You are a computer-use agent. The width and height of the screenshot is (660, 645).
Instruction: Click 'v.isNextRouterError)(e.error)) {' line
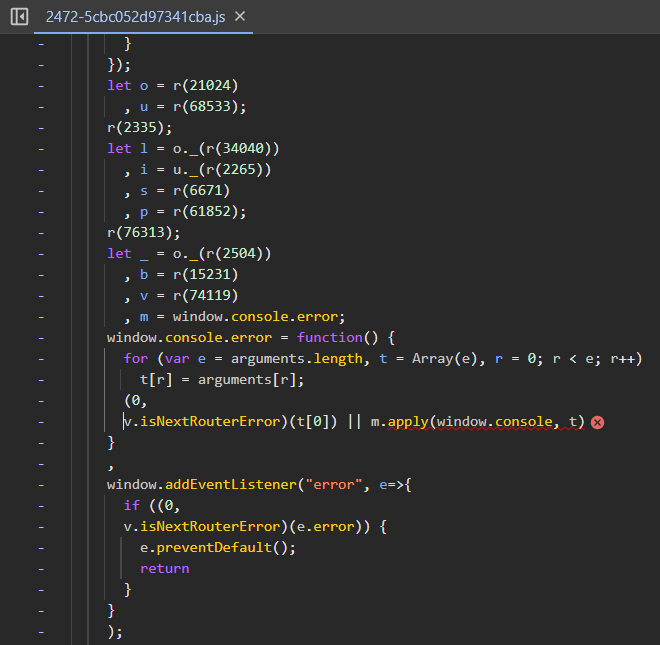tap(255, 527)
